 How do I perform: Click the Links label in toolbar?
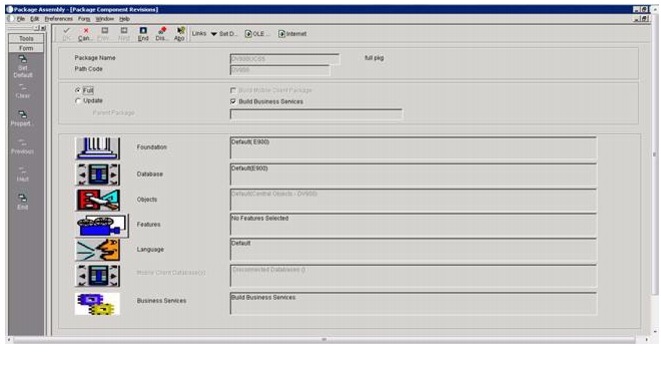tap(199, 33)
